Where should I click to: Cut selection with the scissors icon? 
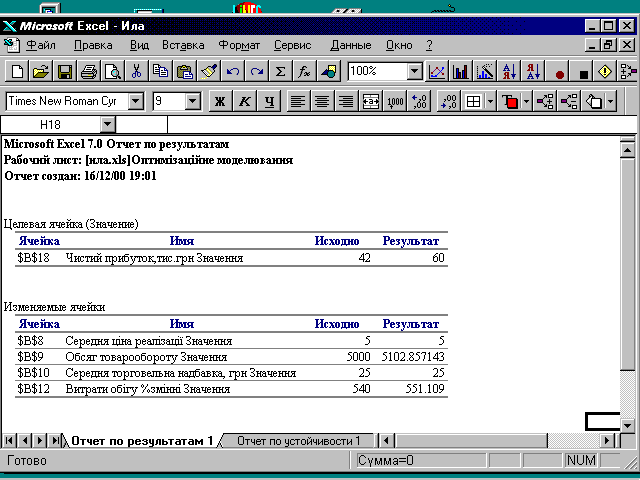137,72
